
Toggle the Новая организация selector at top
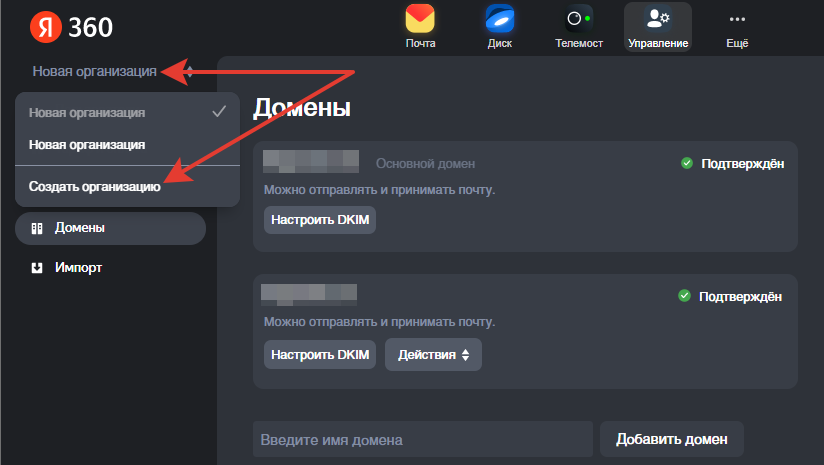[113, 71]
